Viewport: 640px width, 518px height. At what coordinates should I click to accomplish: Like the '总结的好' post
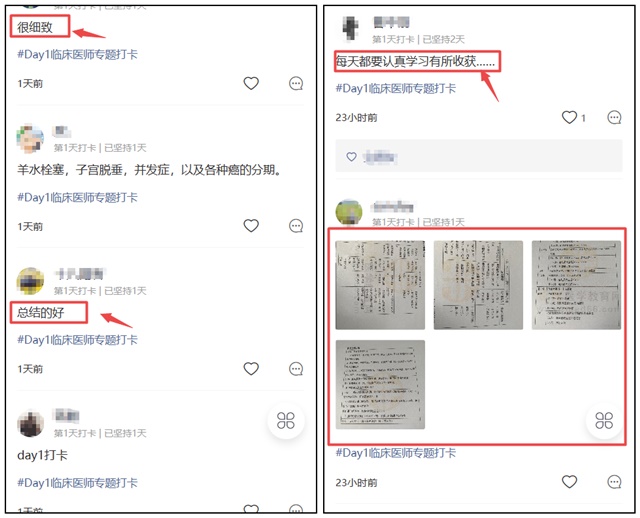click(251, 369)
